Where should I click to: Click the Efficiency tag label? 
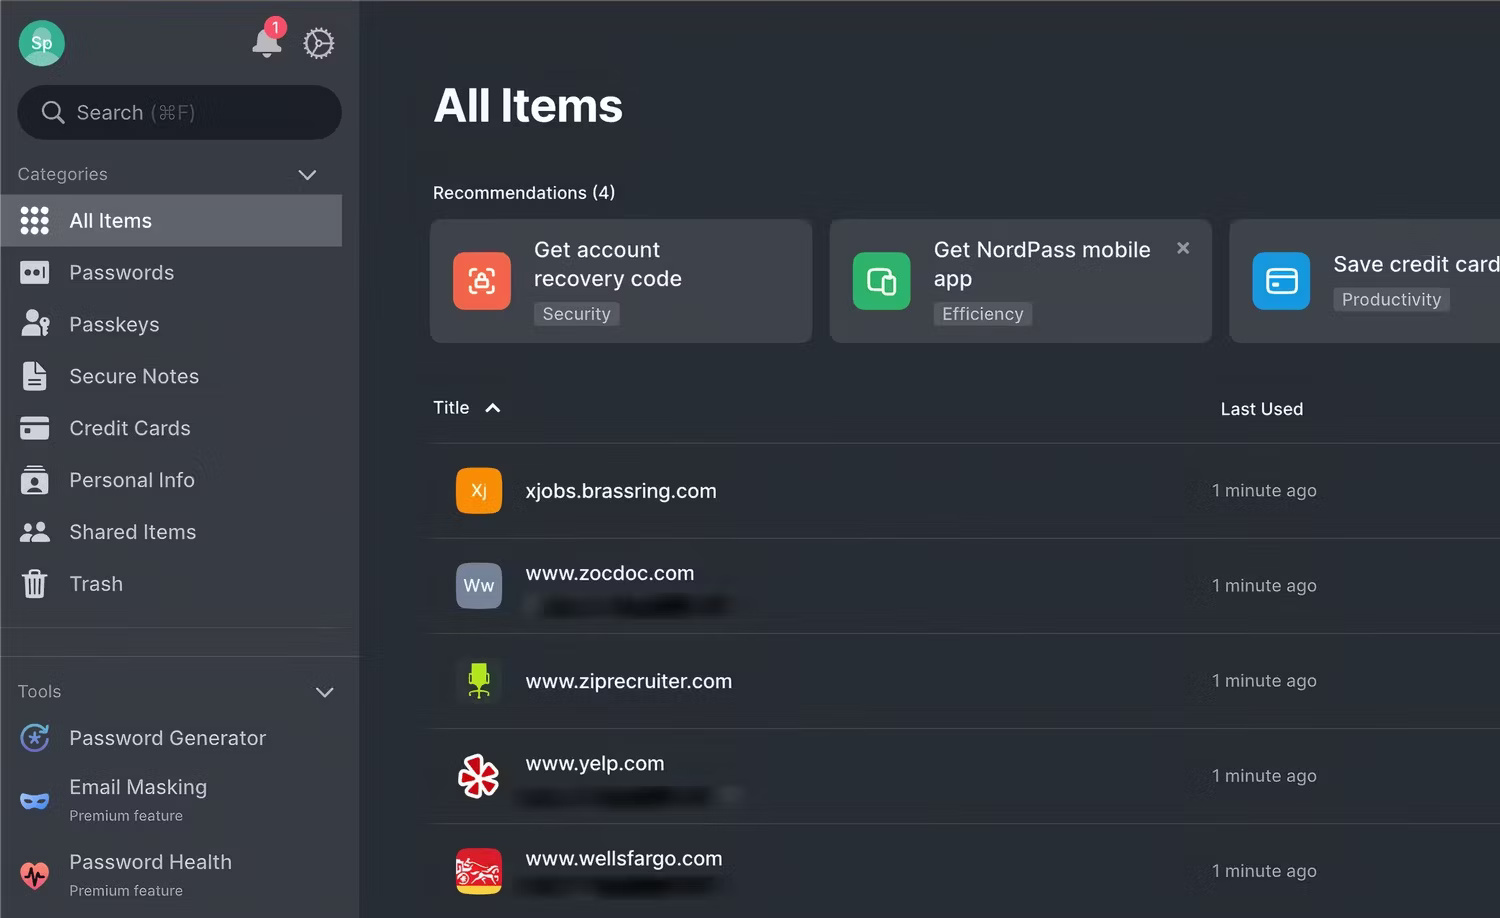(983, 314)
